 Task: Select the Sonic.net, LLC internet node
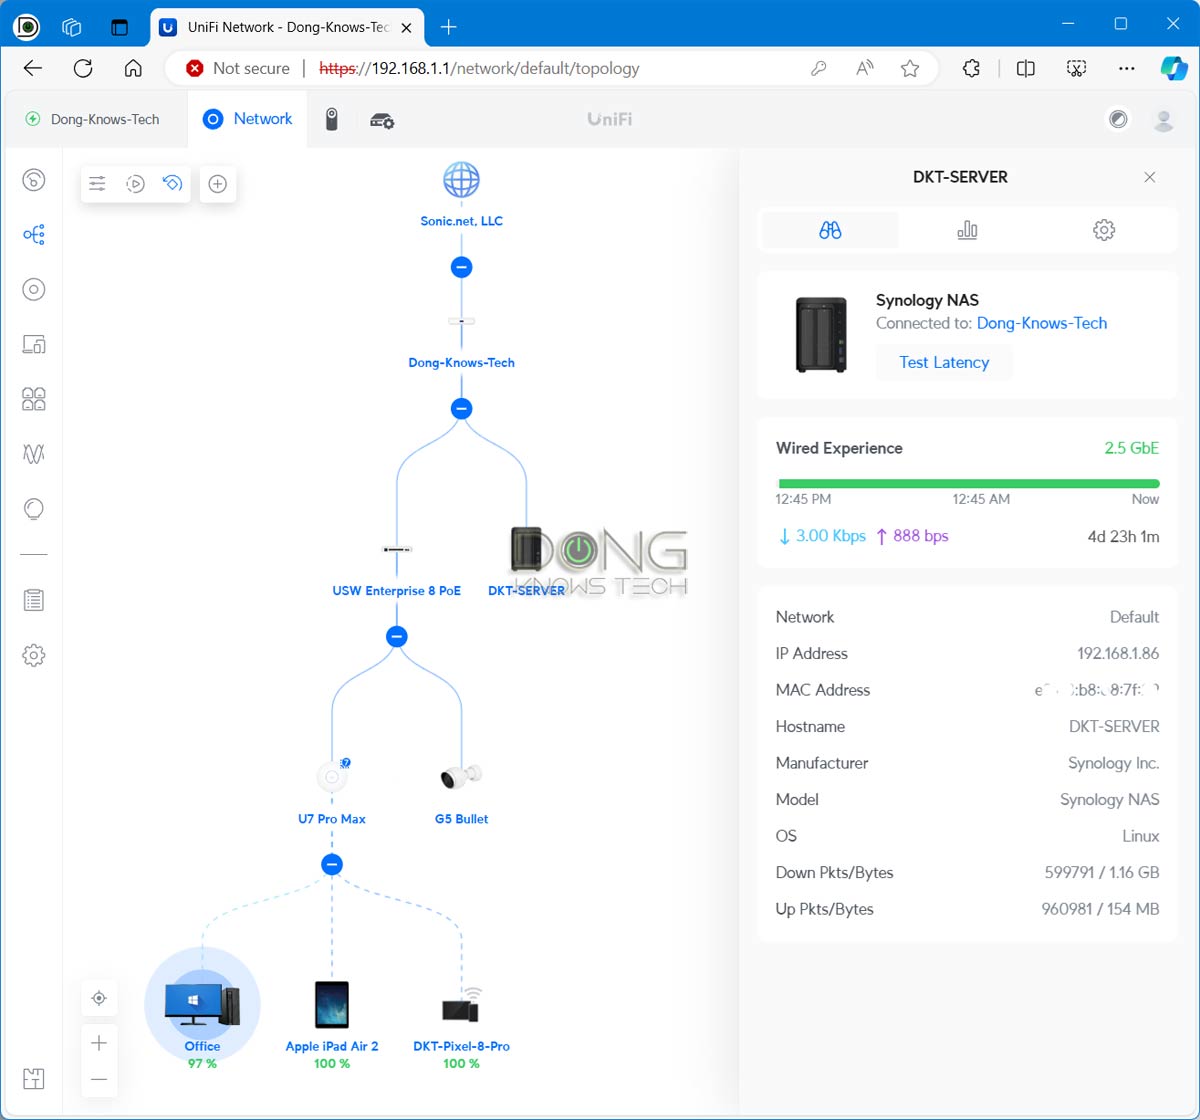pyautogui.click(x=461, y=195)
